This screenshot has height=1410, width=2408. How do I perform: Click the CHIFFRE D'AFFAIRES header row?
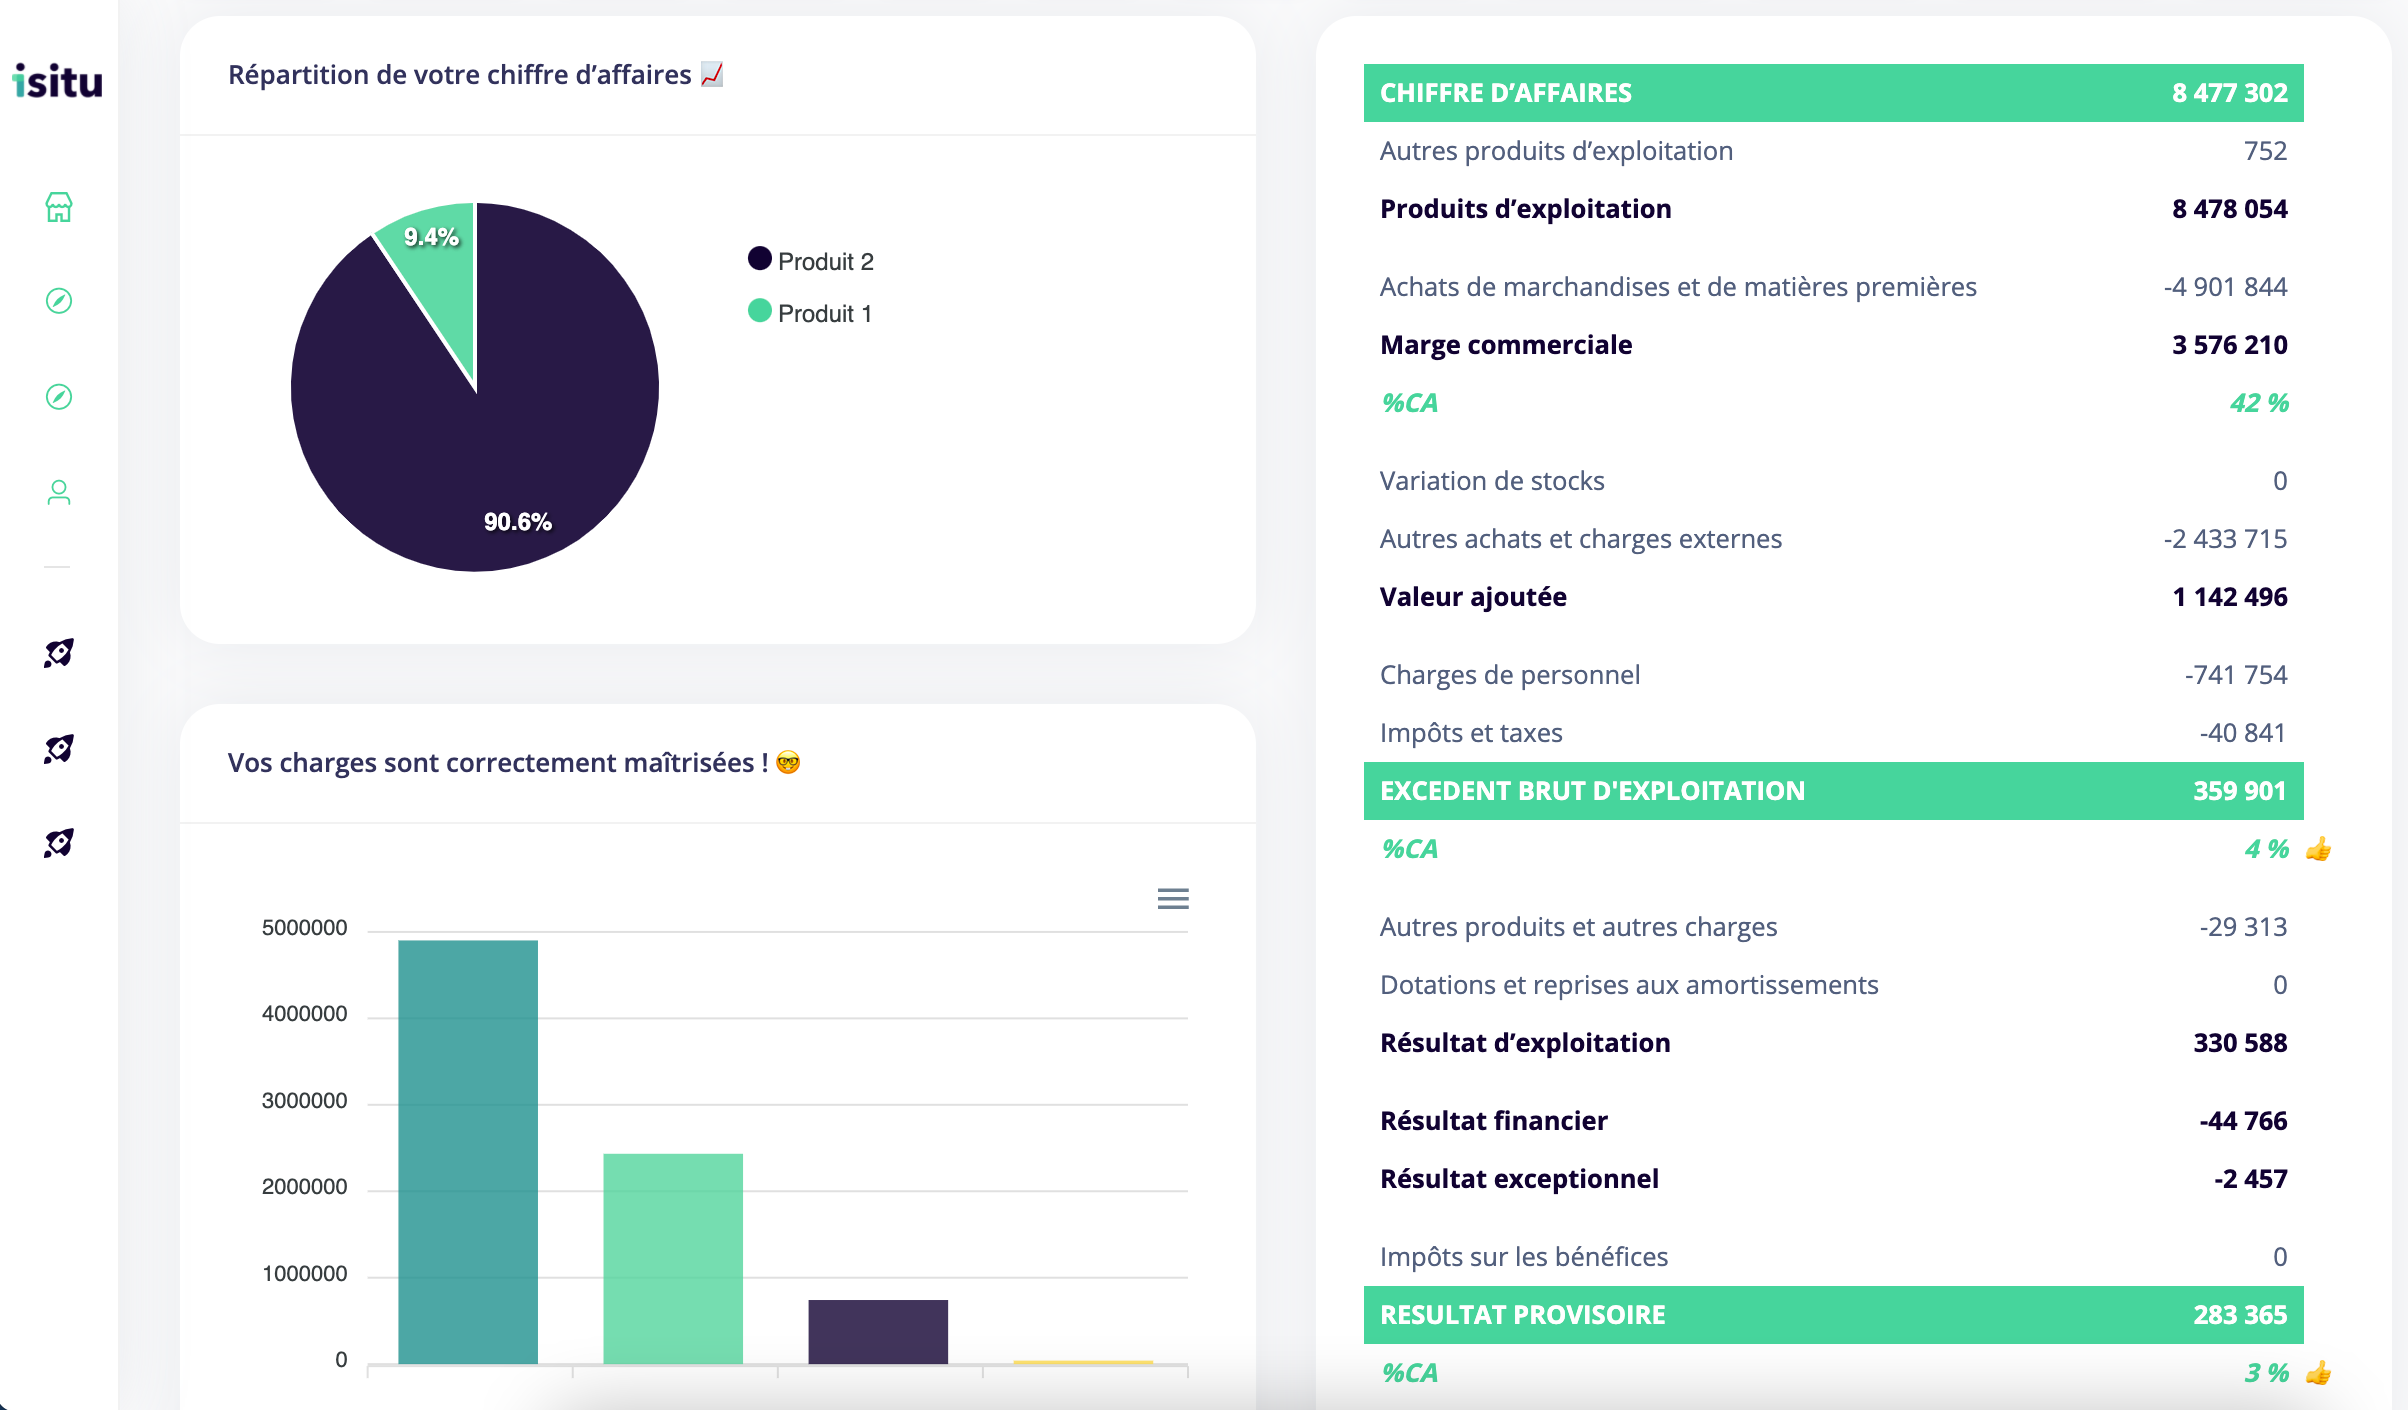point(1832,93)
